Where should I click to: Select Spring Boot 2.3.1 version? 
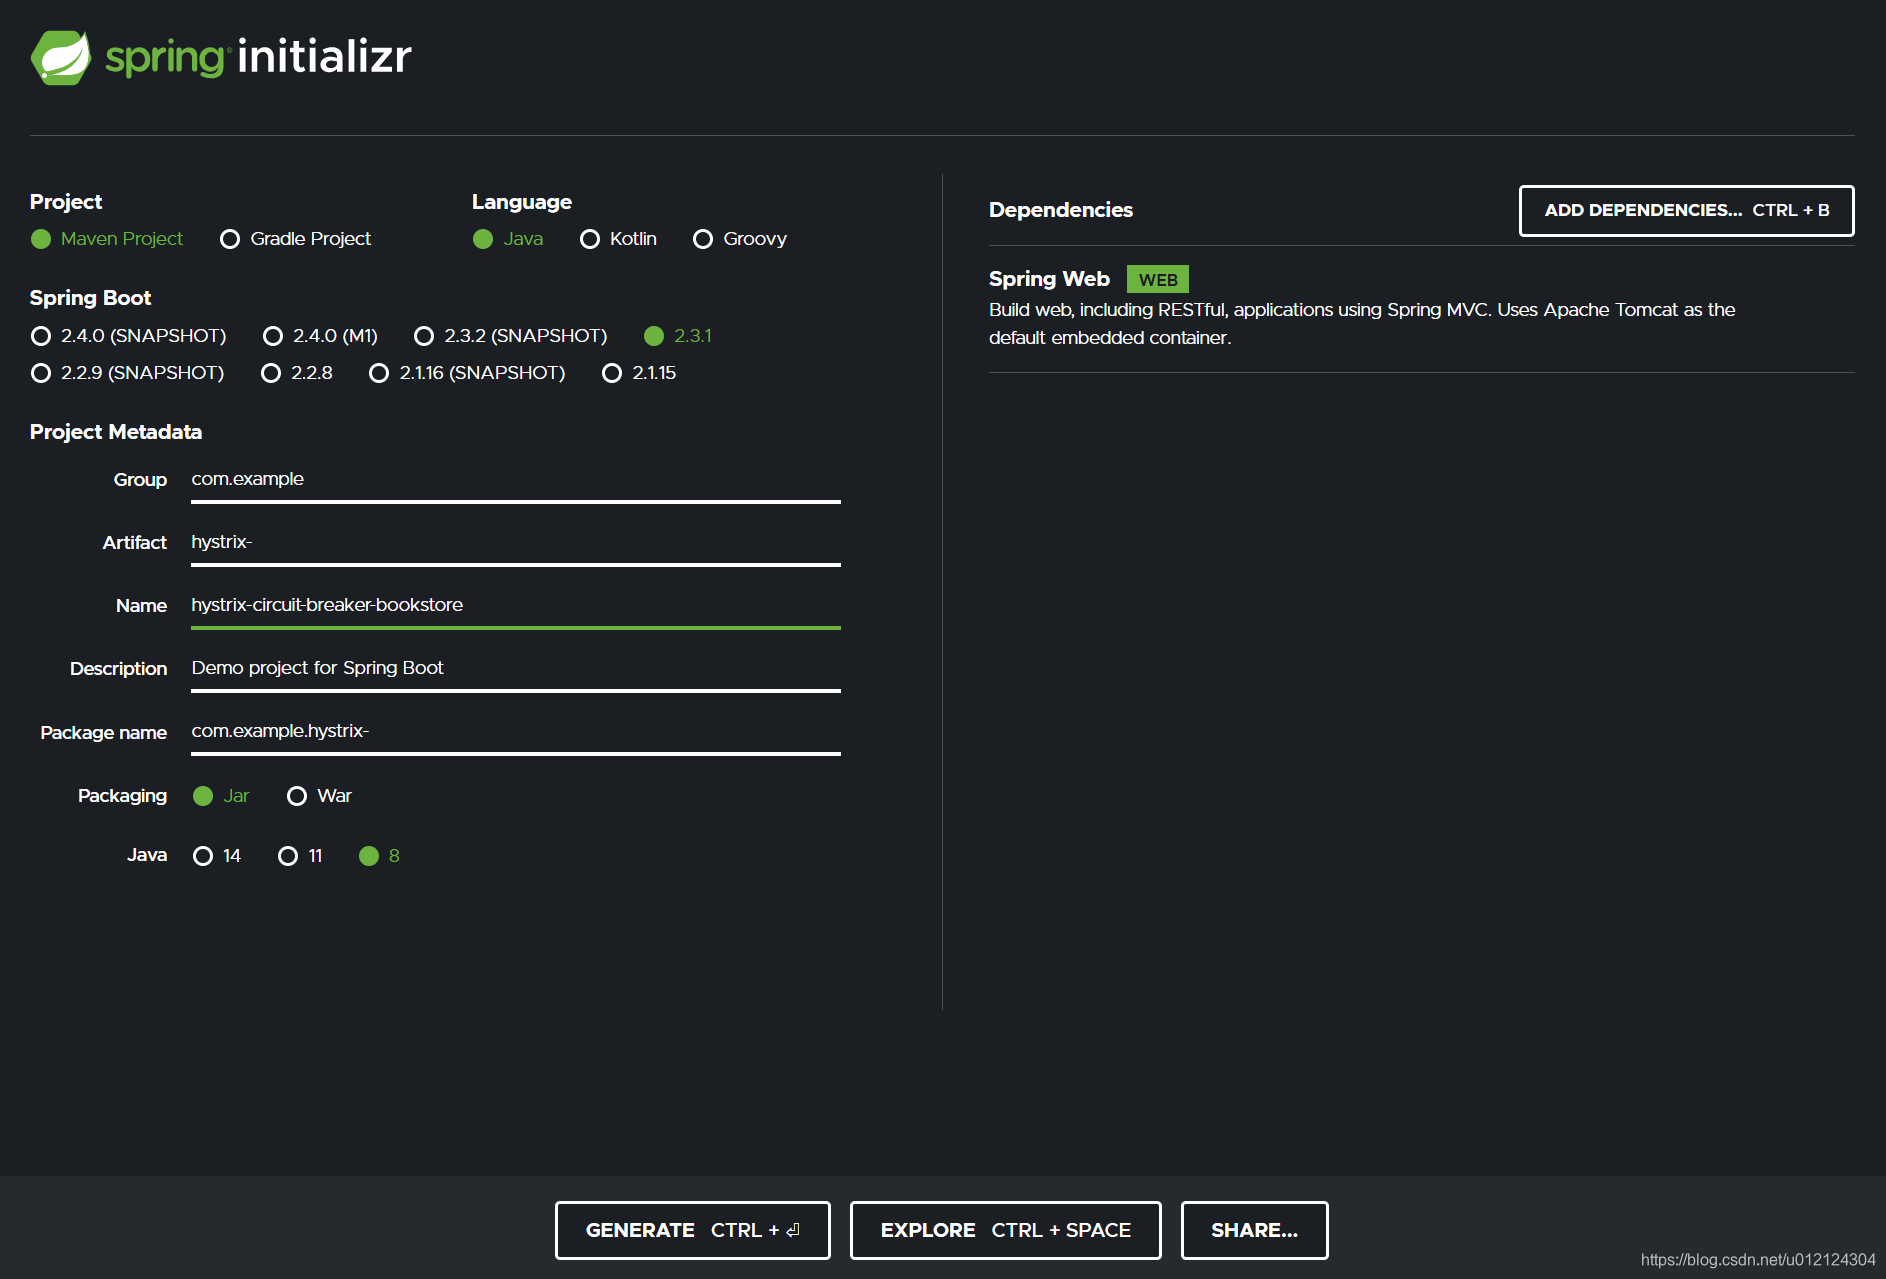678,336
